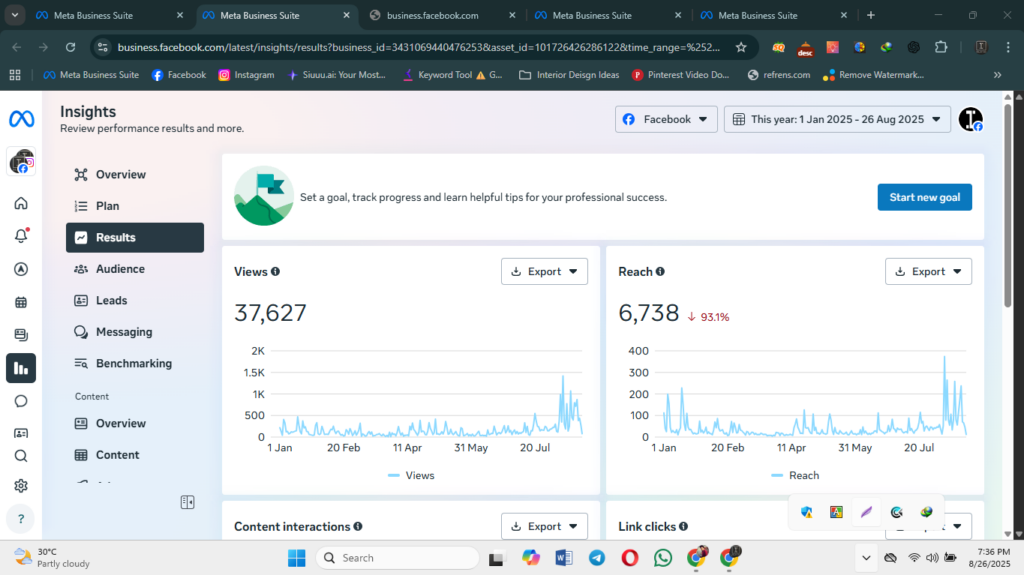Open a new browser tab
This screenshot has width=1024, height=575.
click(871, 15)
